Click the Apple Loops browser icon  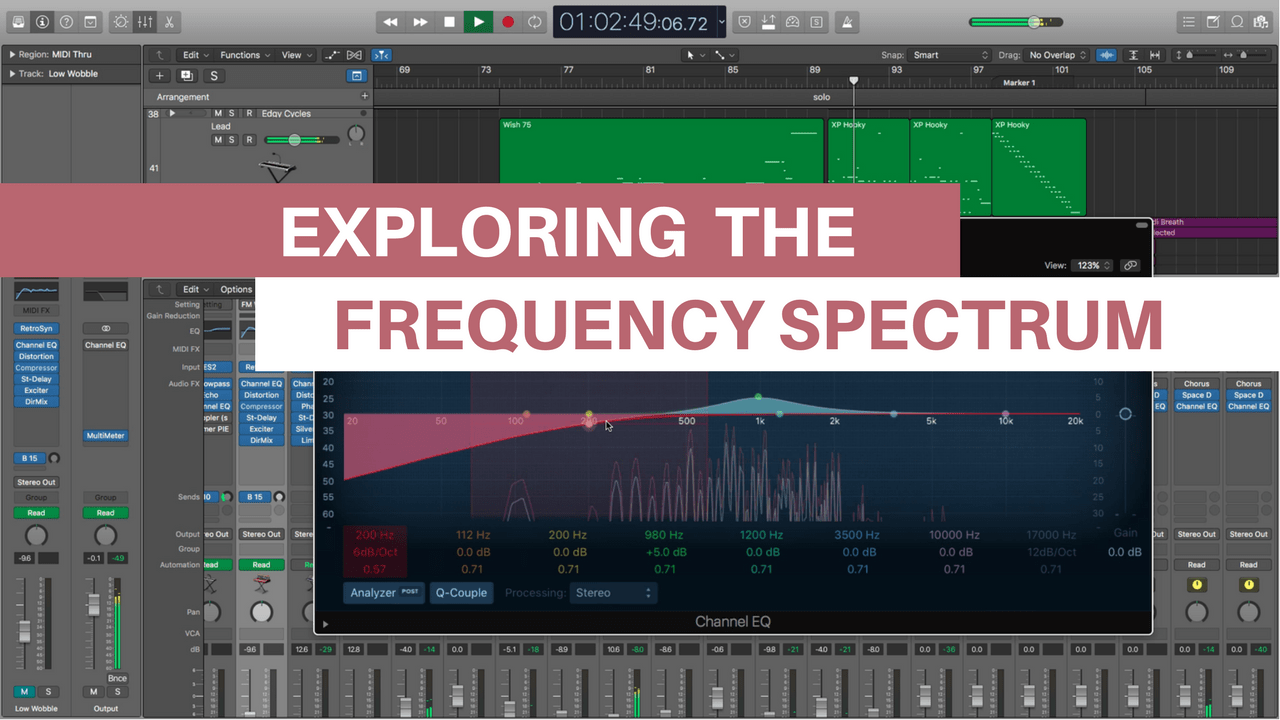click(x=1237, y=21)
